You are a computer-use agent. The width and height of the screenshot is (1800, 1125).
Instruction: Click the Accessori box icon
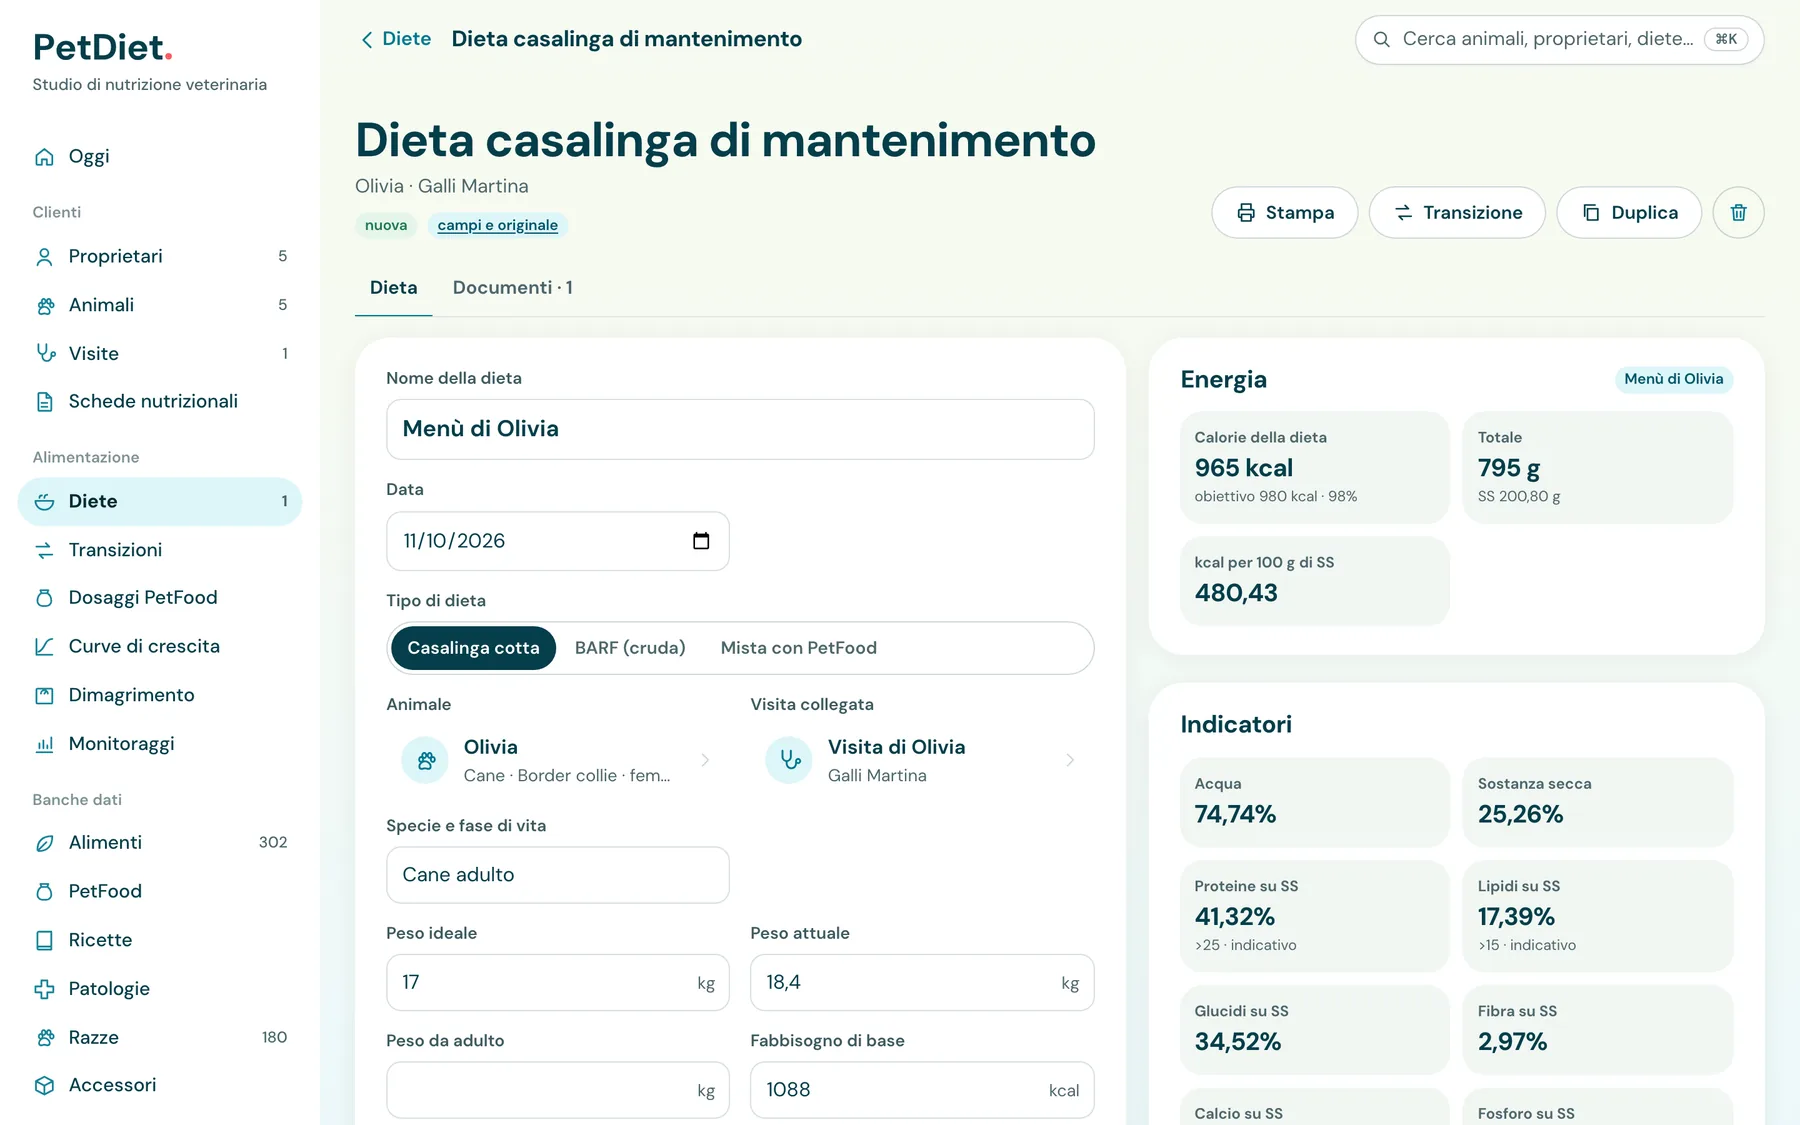(x=44, y=1085)
